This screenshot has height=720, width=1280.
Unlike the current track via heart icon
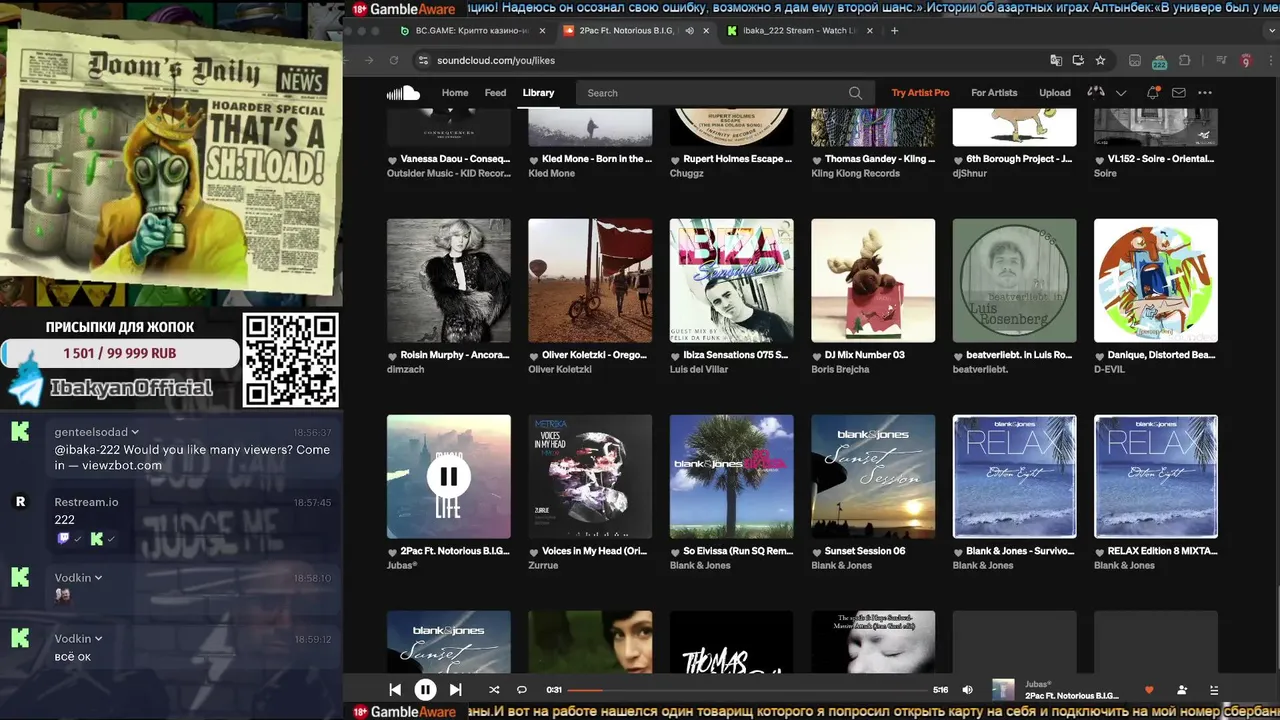click(1149, 690)
